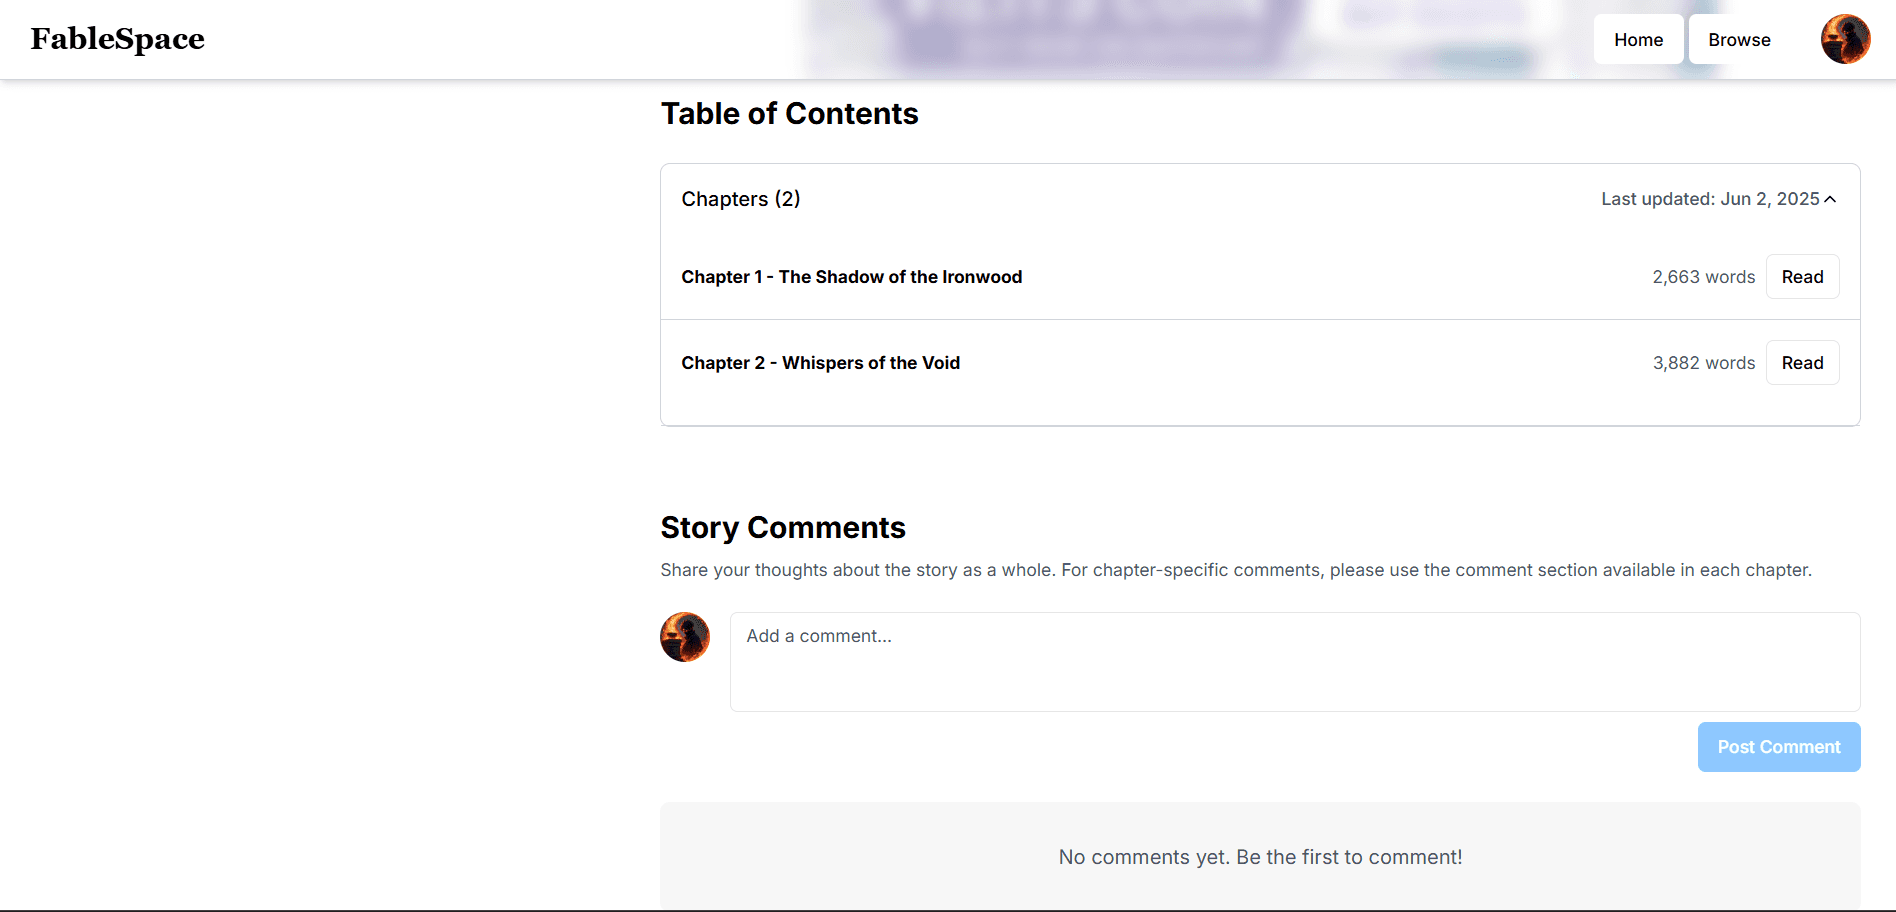Collapse the Chapters list with the chevron

click(1830, 199)
